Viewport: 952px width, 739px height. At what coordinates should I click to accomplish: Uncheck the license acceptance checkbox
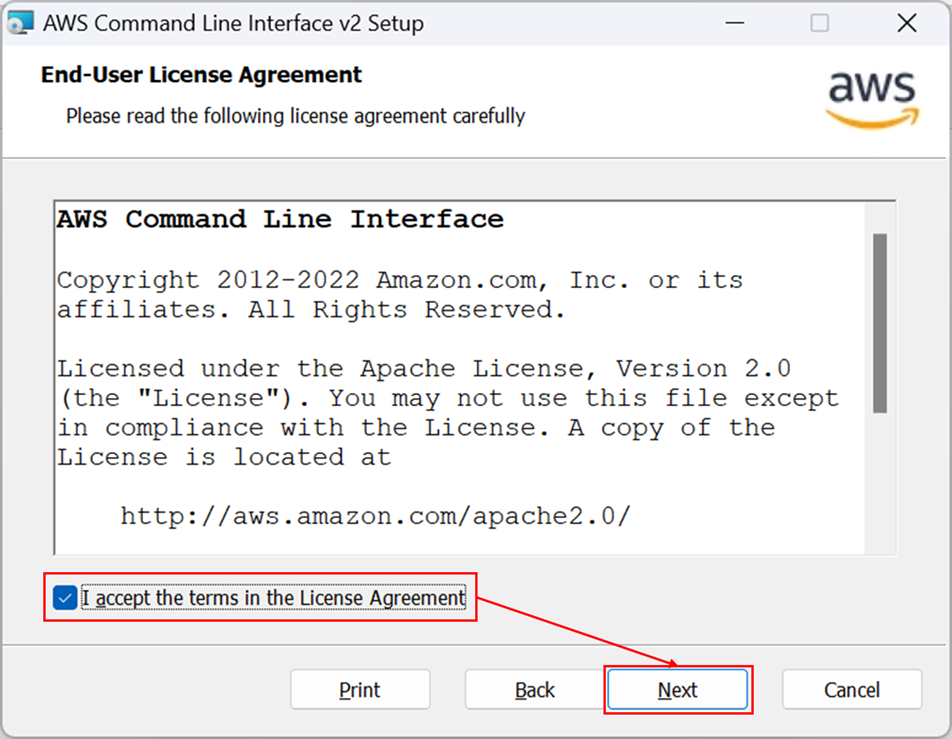coord(64,598)
